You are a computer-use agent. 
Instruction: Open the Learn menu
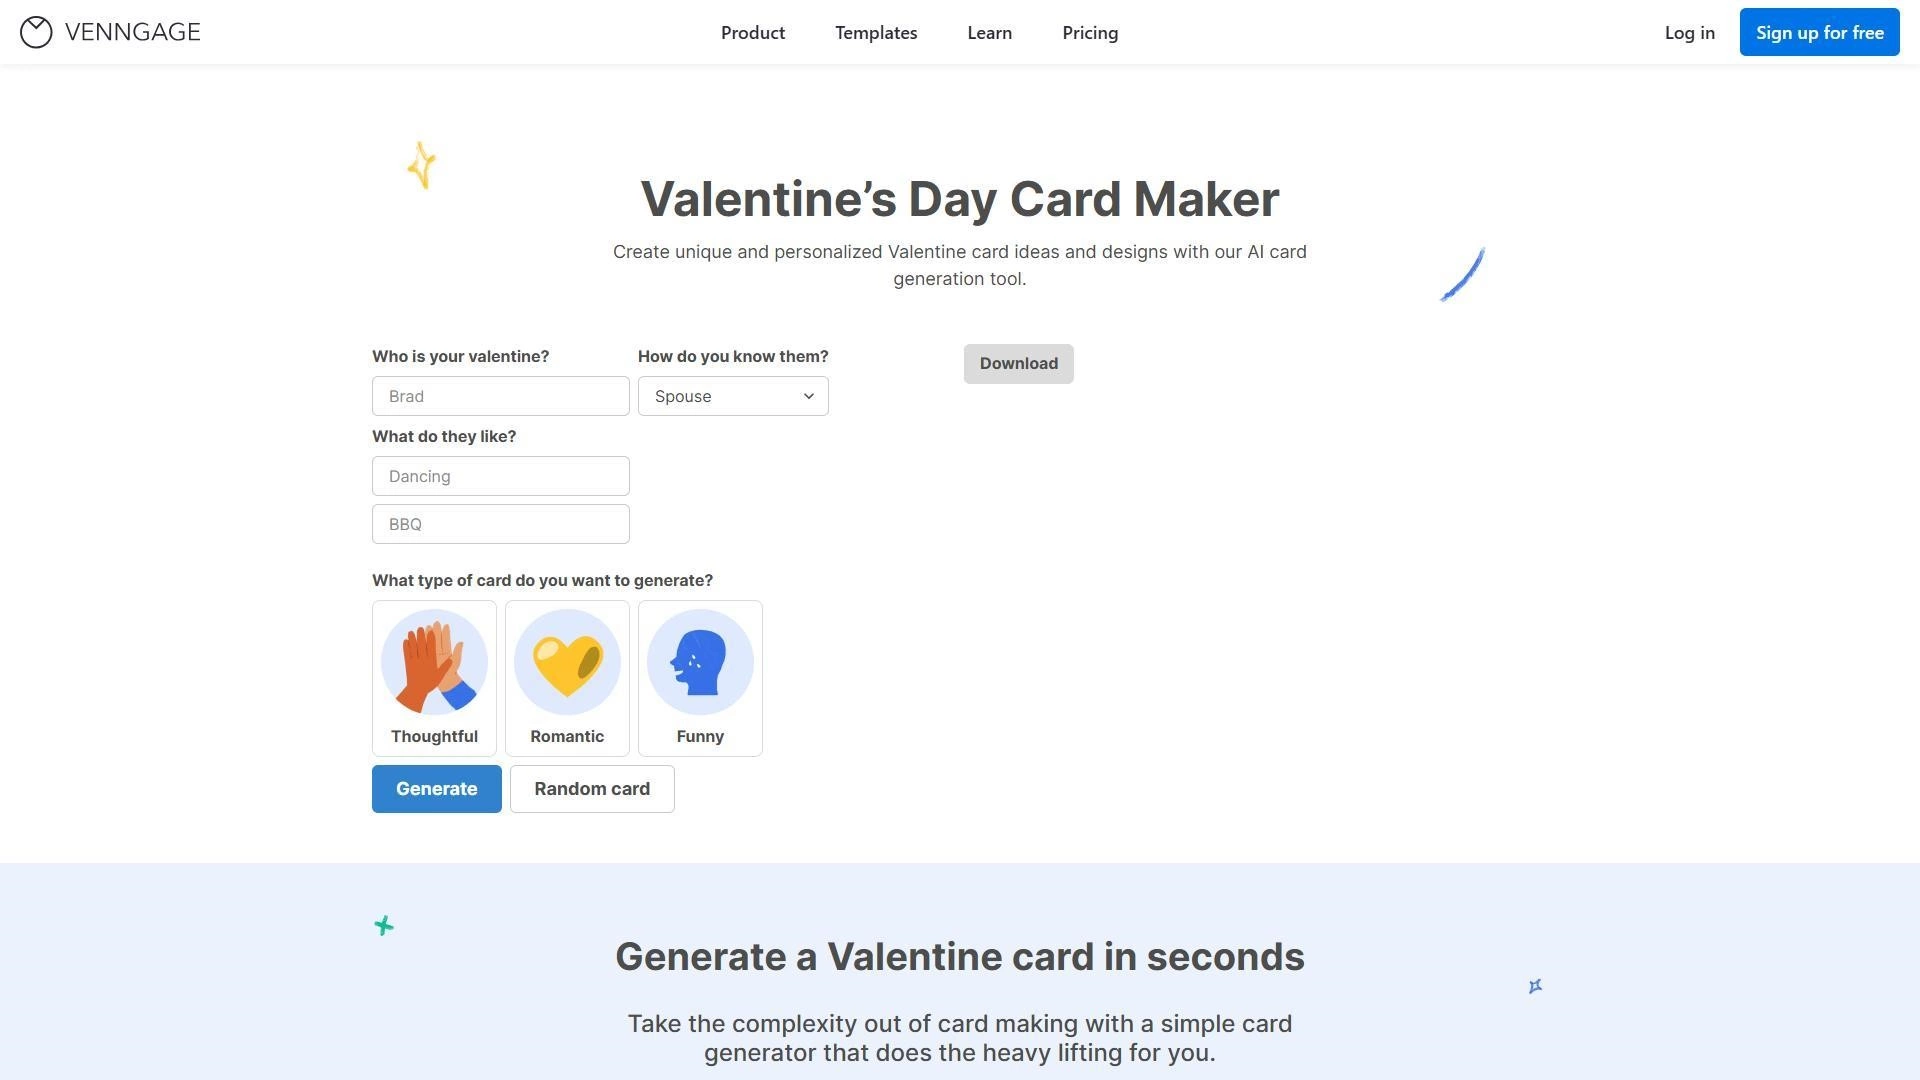(989, 33)
